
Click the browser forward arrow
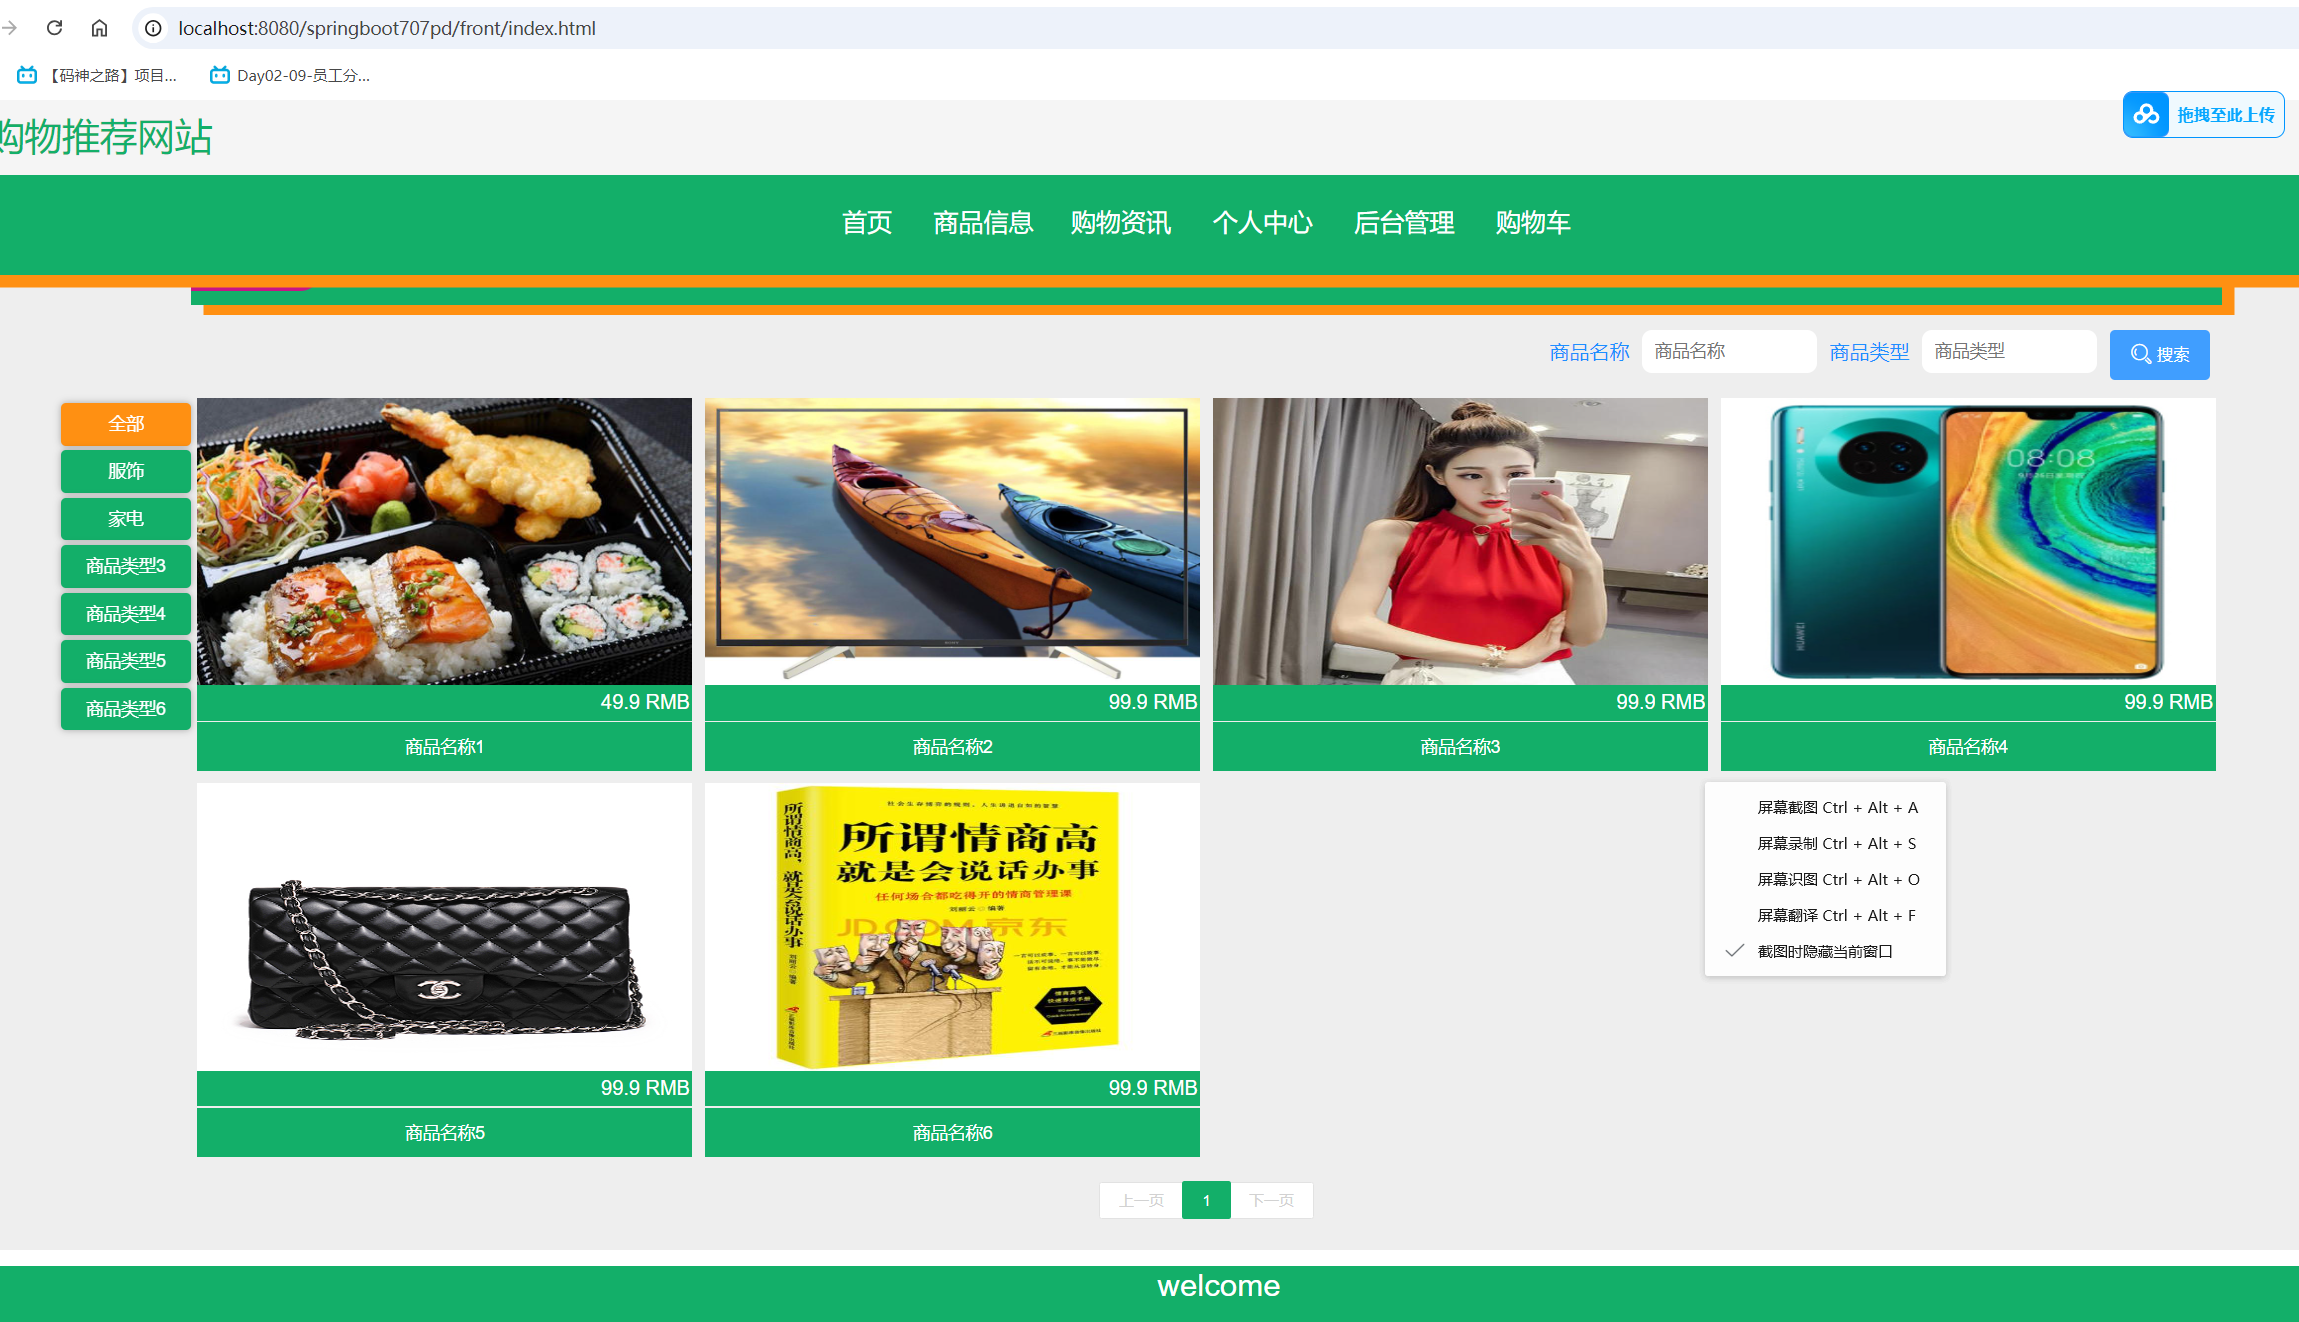[x=10, y=28]
